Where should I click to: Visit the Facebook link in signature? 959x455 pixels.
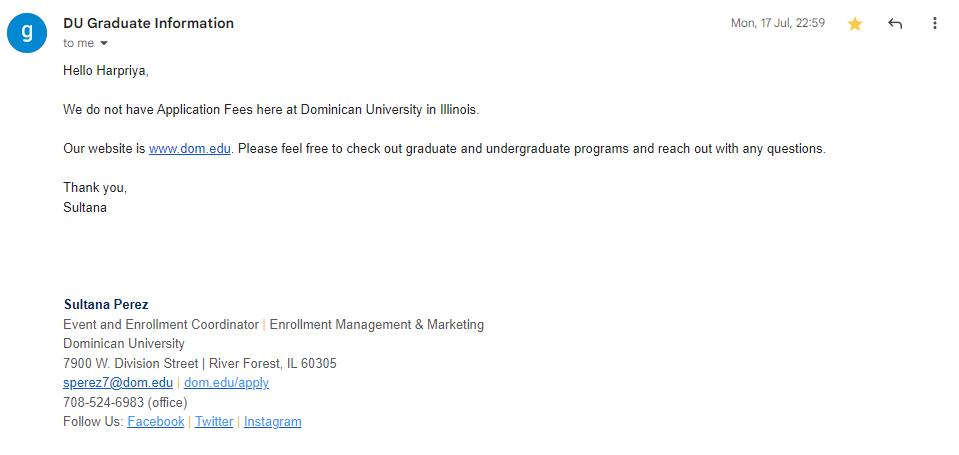(156, 422)
